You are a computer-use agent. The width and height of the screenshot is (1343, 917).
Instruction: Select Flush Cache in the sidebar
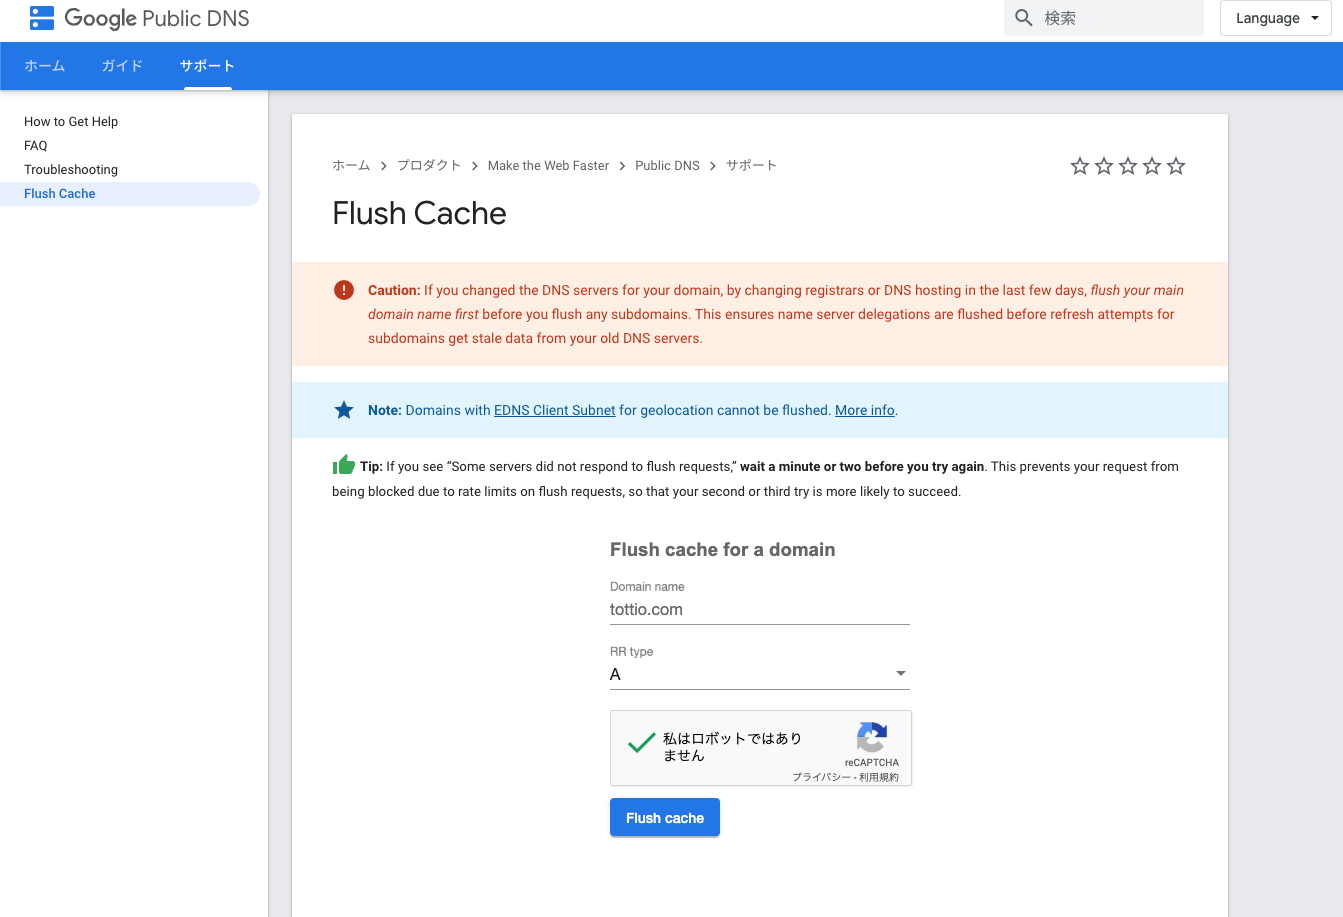130,194
